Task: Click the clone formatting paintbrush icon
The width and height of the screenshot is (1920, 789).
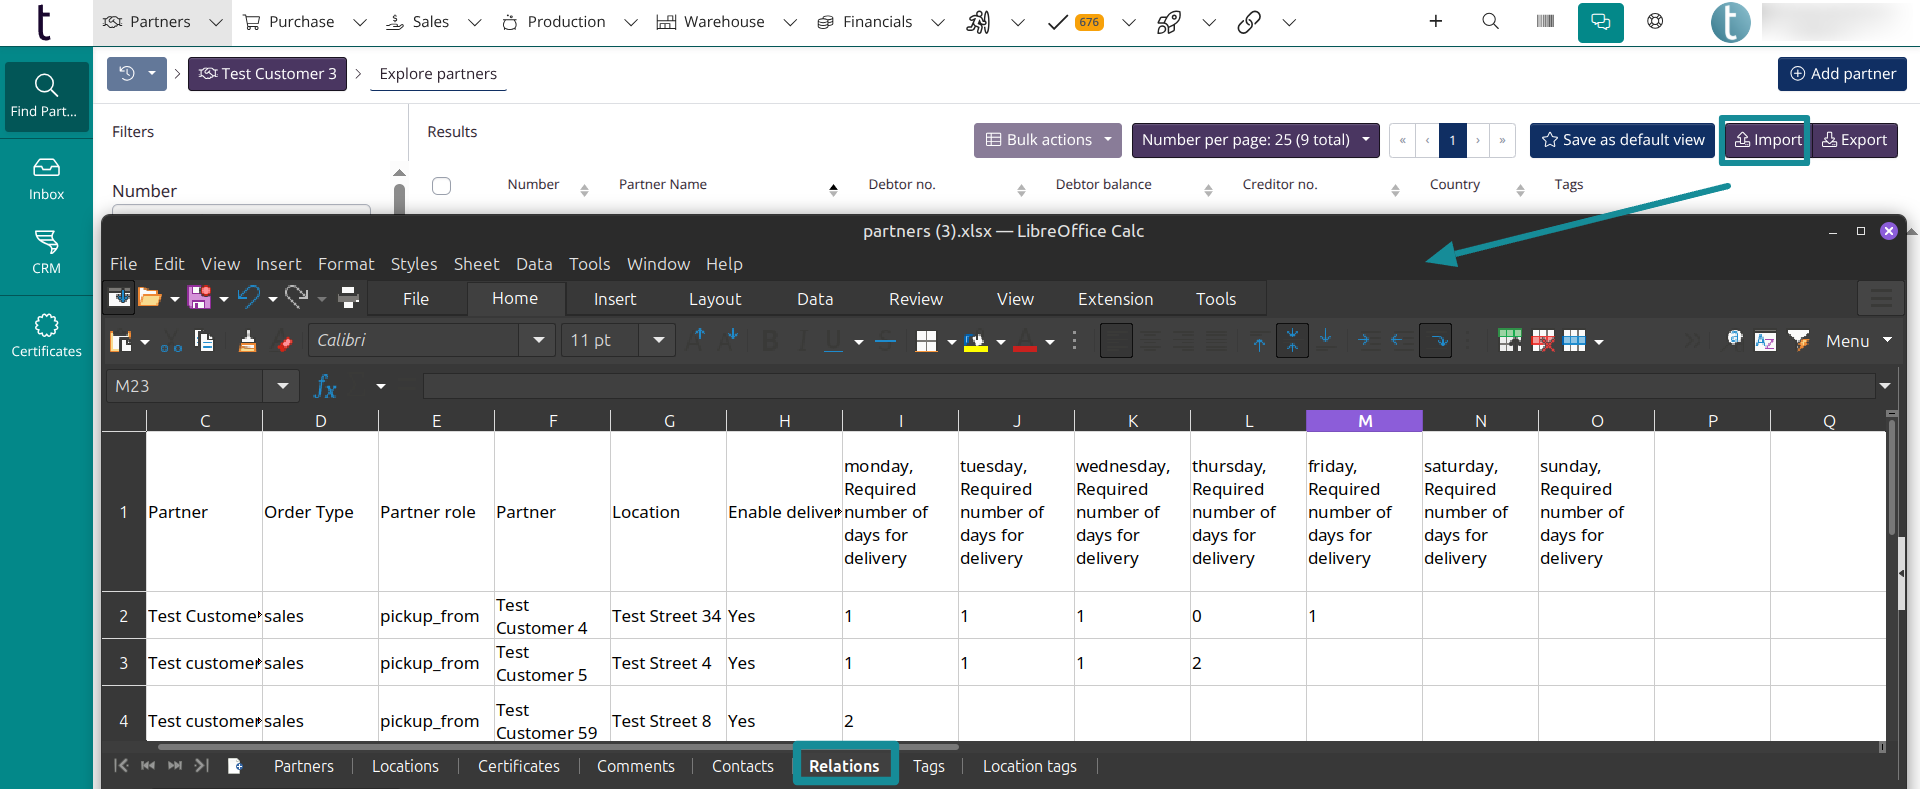Action: click(247, 341)
